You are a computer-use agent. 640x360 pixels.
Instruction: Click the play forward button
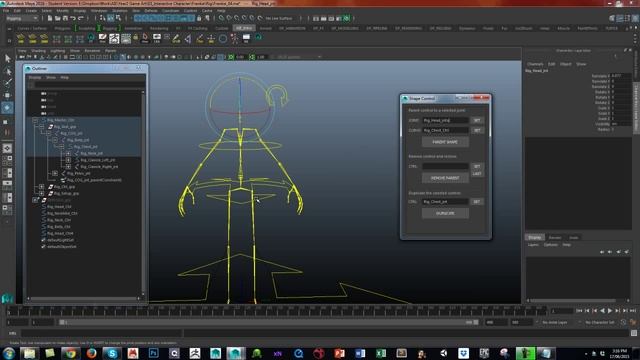pos(610,311)
